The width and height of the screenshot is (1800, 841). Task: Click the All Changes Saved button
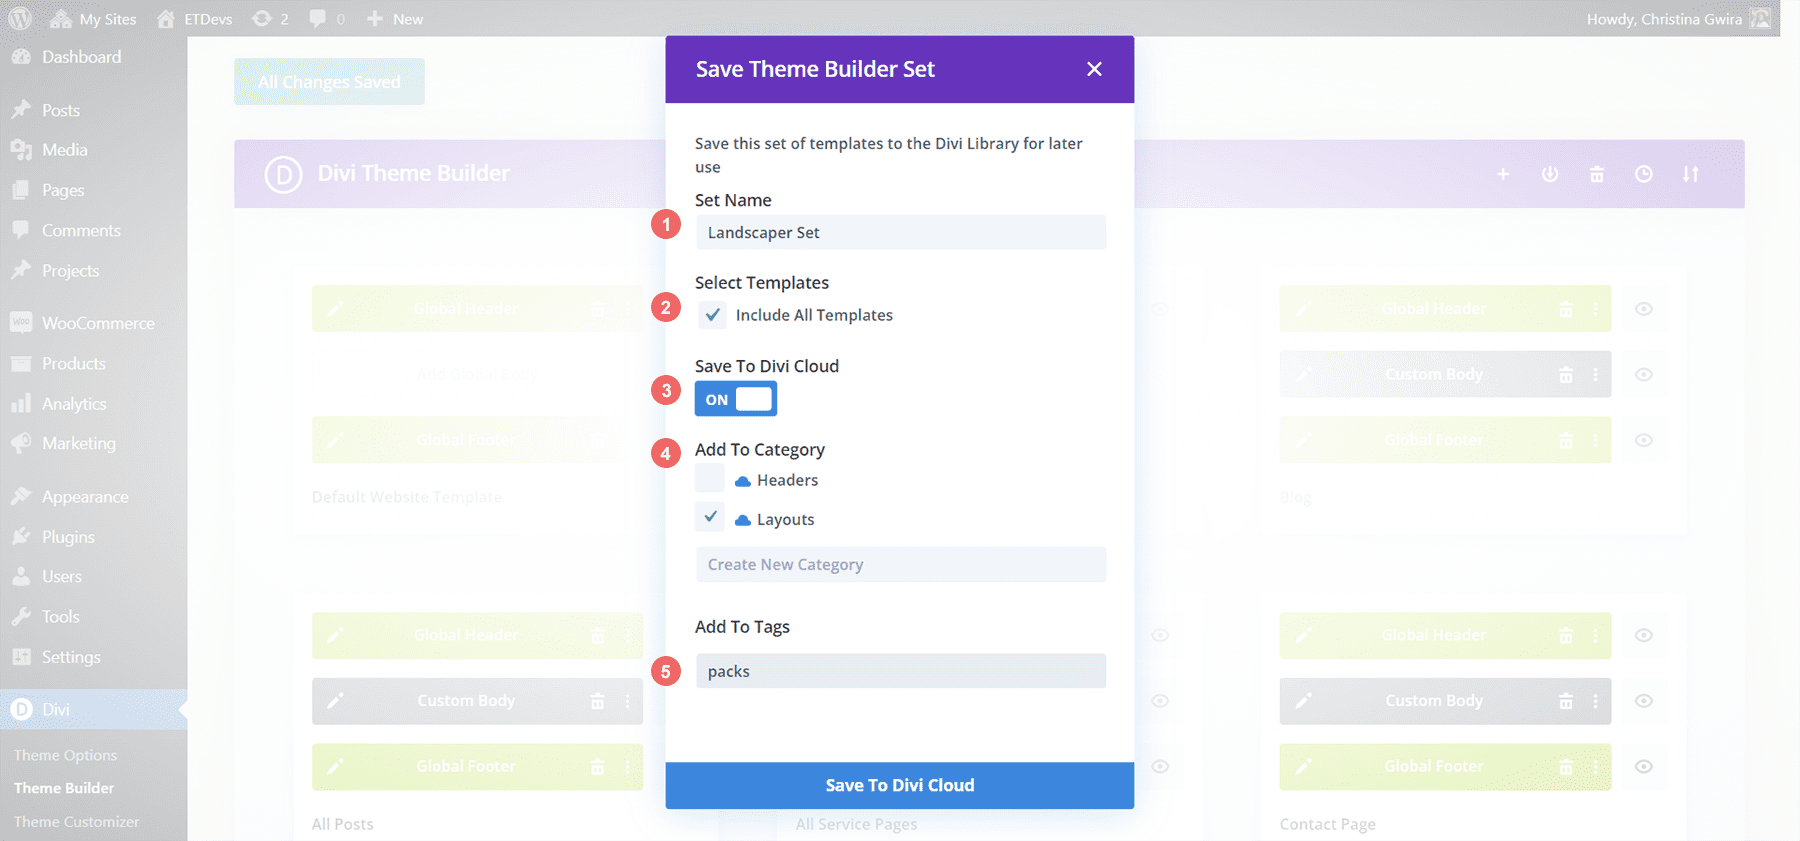click(x=329, y=81)
